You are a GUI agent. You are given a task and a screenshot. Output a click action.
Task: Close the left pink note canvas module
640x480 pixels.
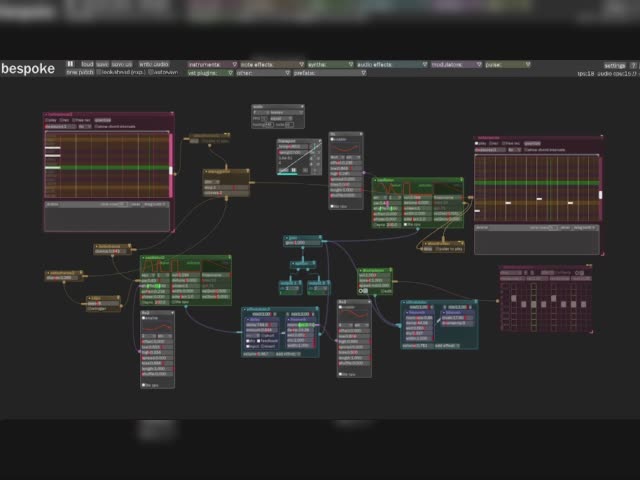click(172, 114)
